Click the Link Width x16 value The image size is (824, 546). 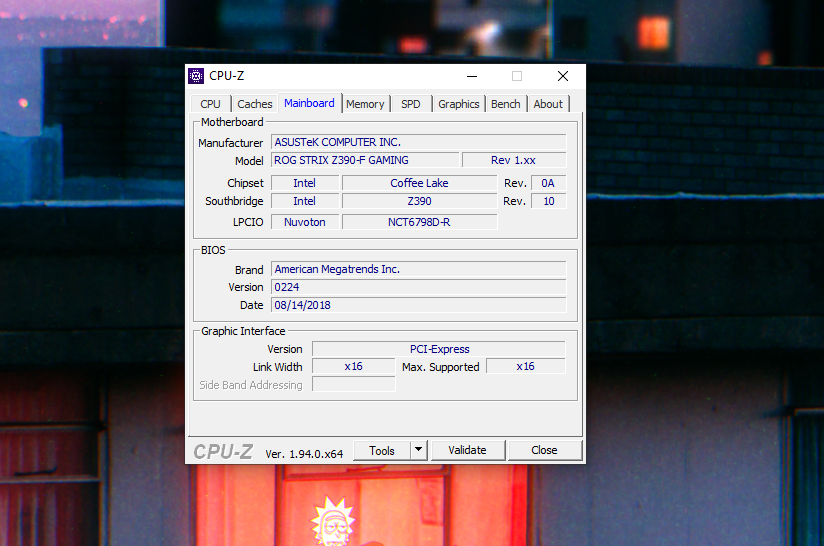coord(354,366)
